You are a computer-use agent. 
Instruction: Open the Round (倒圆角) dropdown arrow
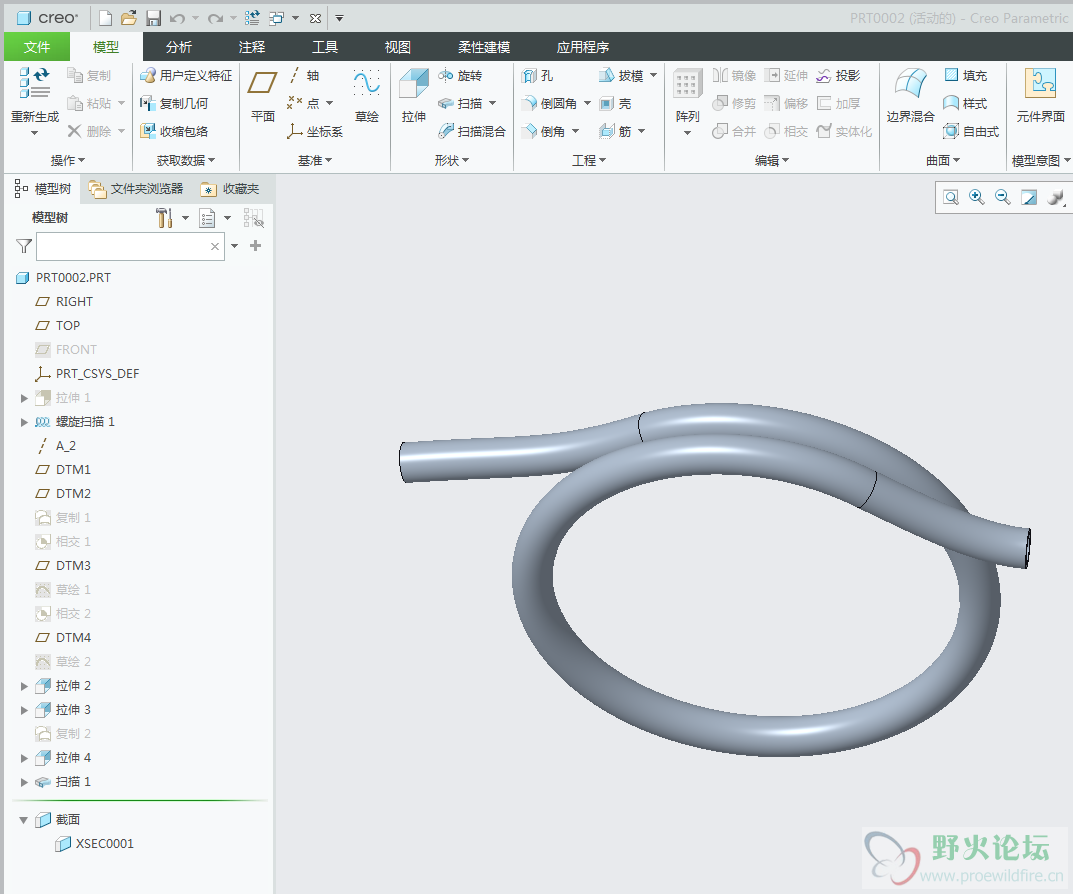point(587,103)
